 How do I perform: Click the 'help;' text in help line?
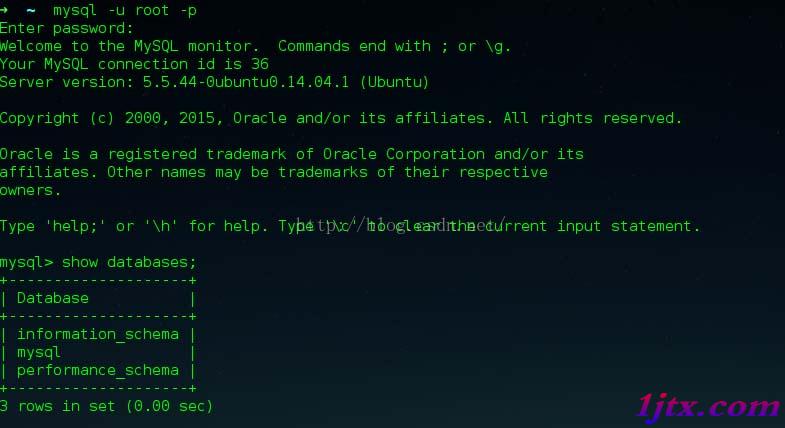(74, 226)
